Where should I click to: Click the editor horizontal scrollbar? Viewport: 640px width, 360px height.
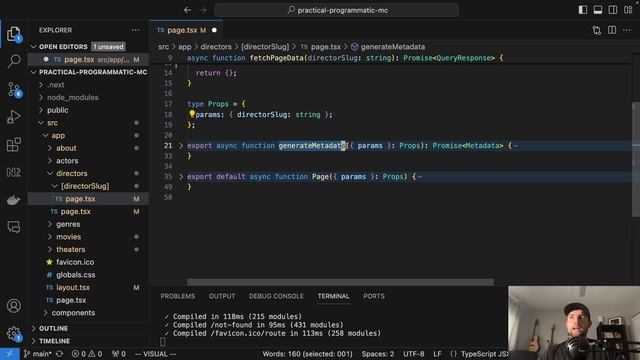340,282
